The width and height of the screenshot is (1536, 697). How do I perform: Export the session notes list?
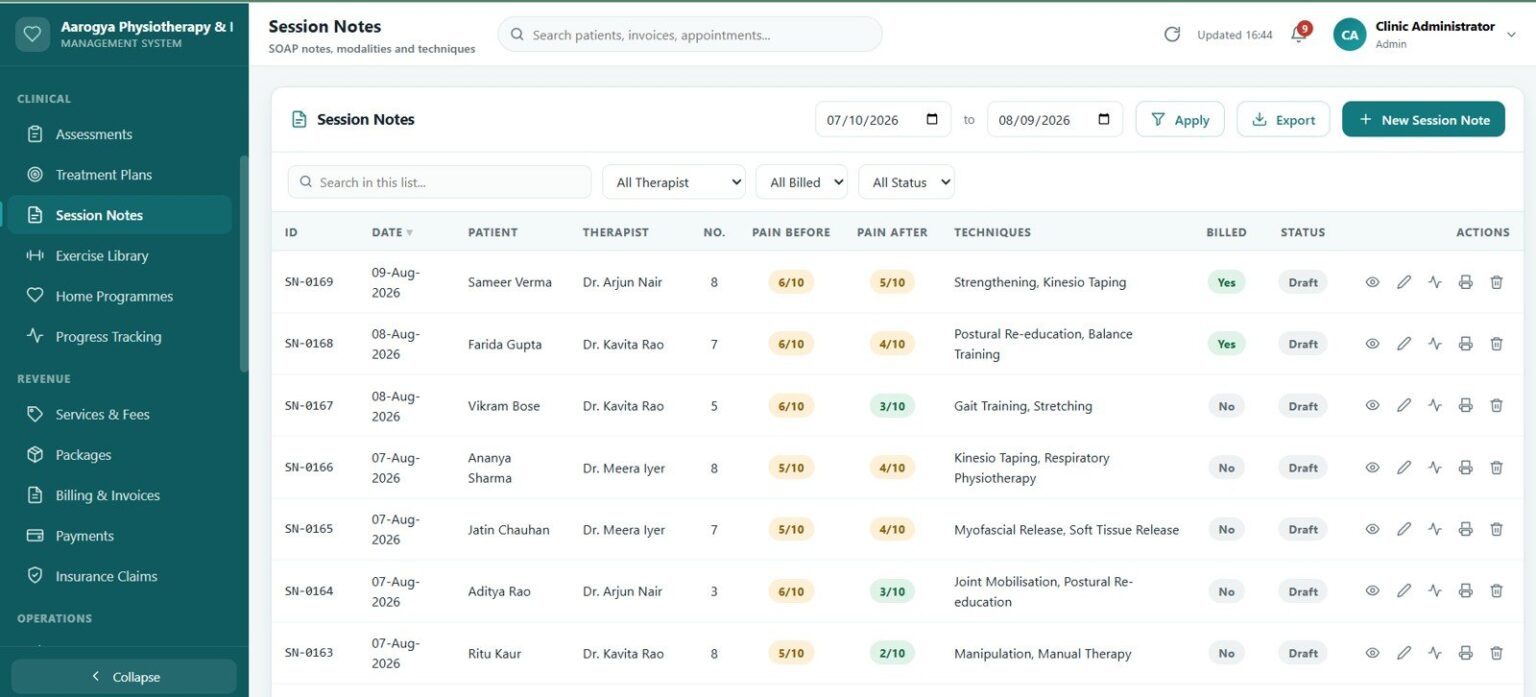pos(1283,119)
